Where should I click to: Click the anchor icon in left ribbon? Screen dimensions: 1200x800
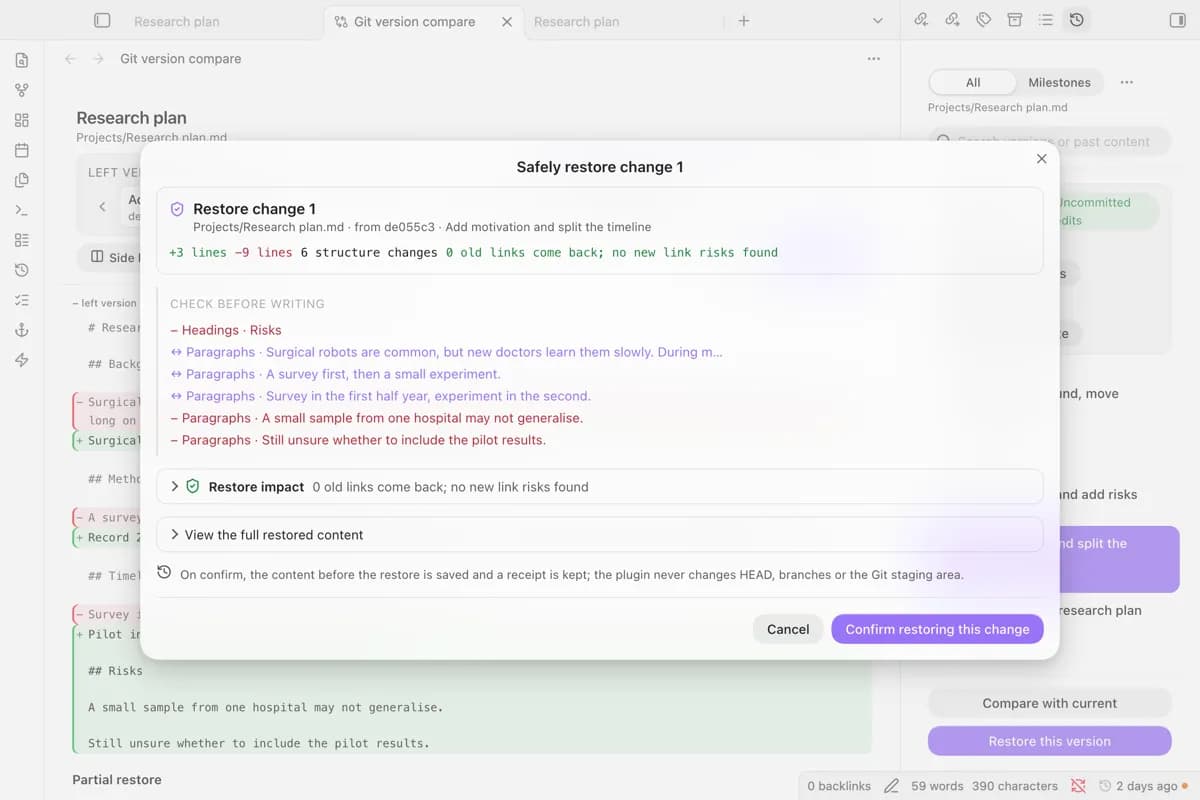pyautogui.click(x=22, y=330)
